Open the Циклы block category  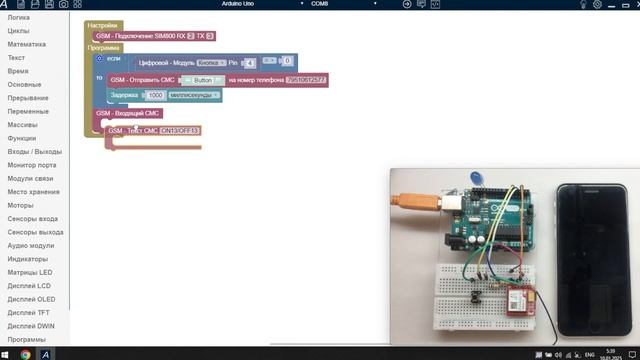(18, 31)
